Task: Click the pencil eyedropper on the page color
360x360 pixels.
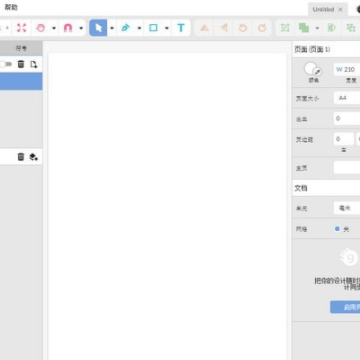Action: pos(318,71)
